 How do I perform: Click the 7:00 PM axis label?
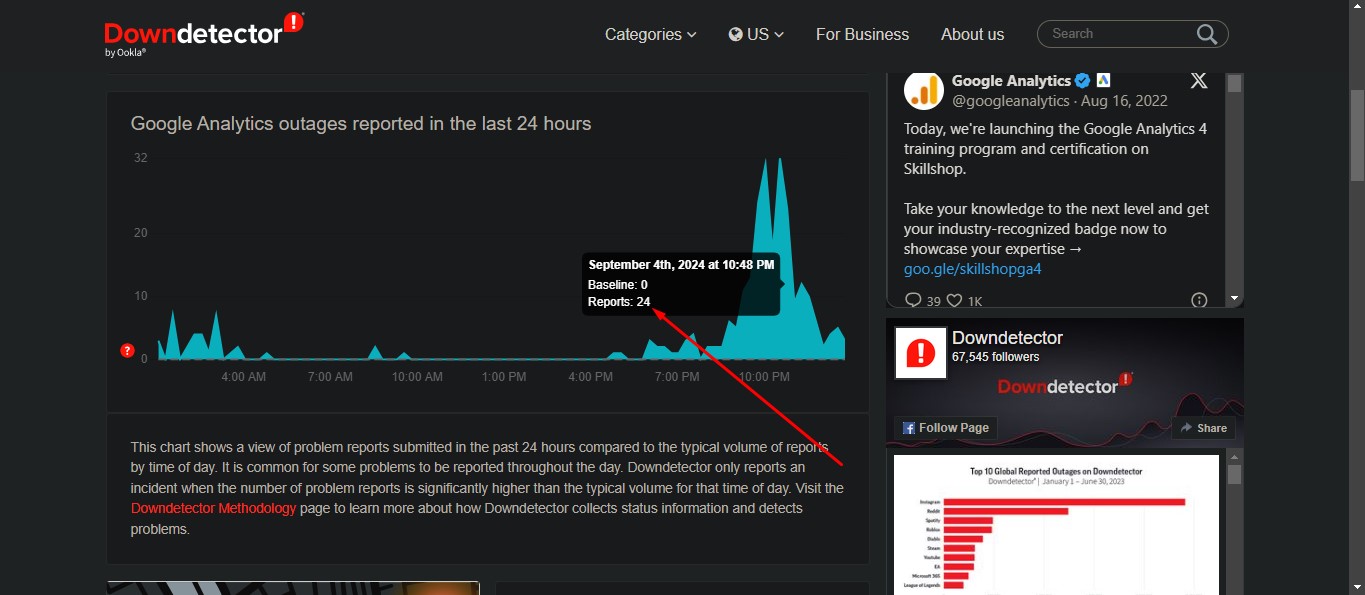click(677, 377)
